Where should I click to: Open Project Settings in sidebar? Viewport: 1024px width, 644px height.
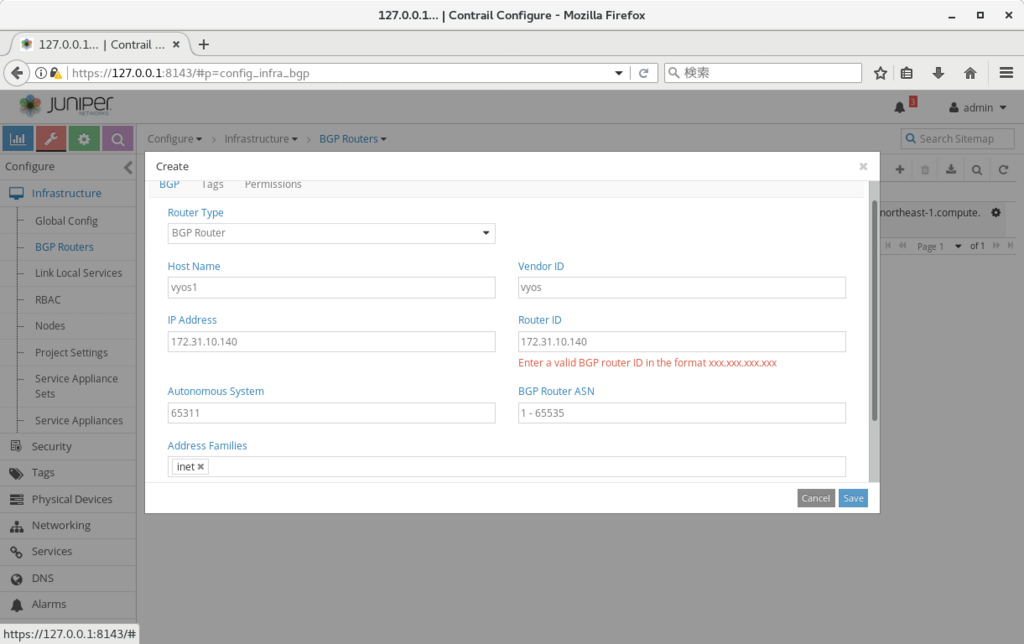[71, 353]
